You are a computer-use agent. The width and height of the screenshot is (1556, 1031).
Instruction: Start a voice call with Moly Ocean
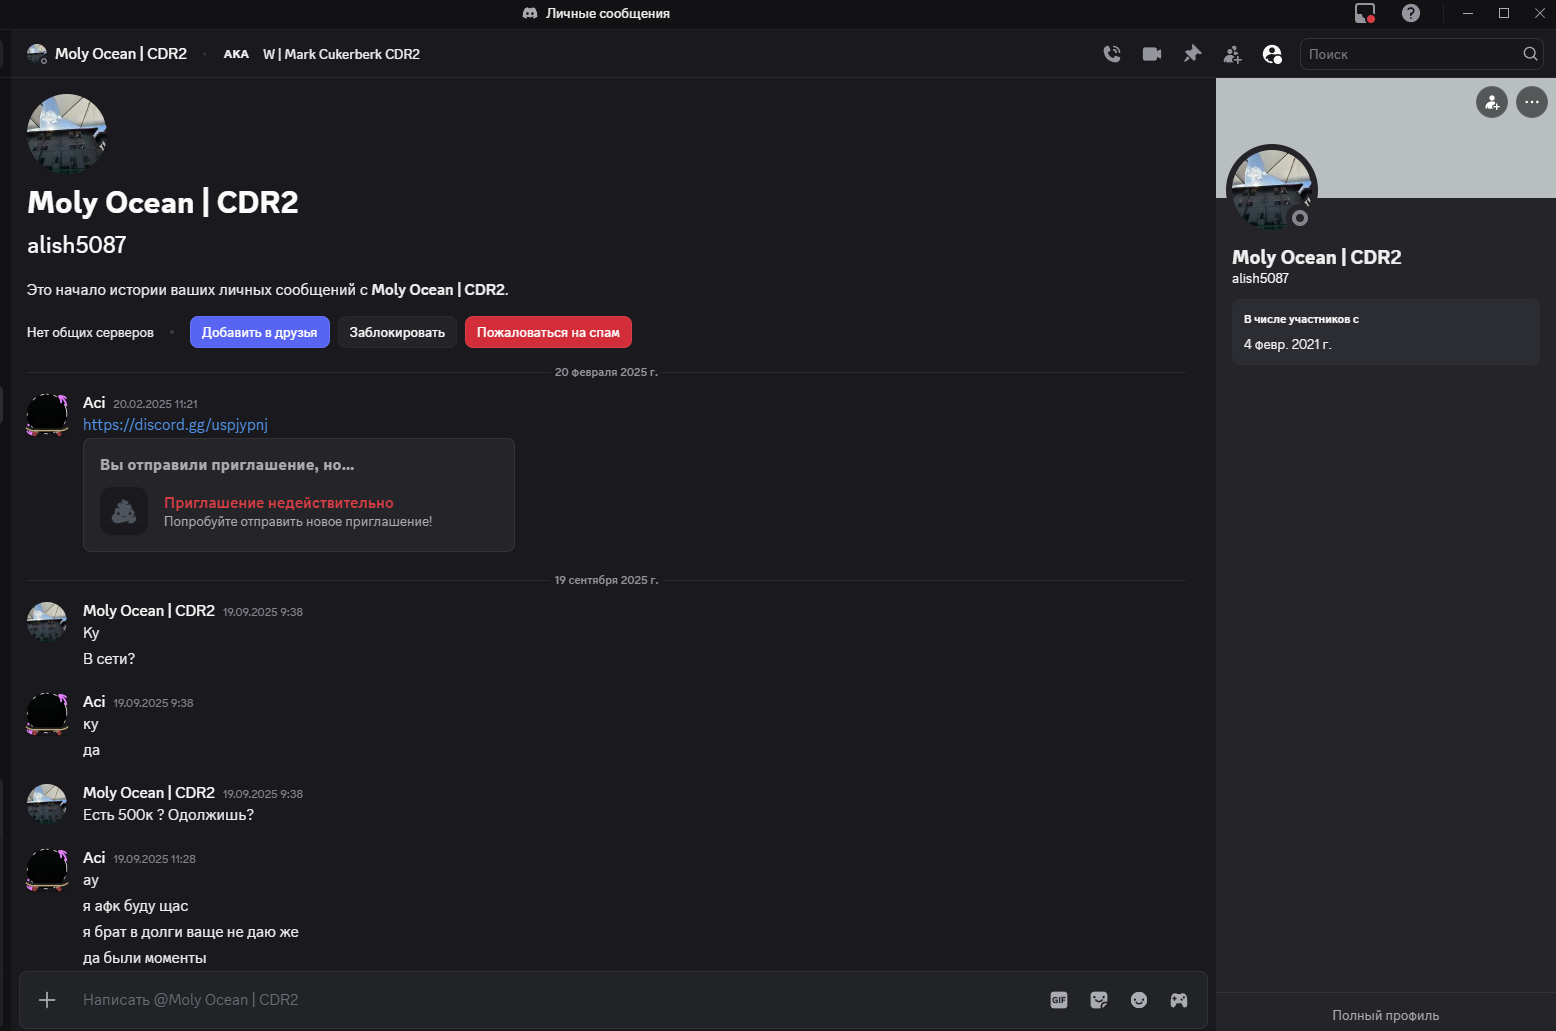1112,54
